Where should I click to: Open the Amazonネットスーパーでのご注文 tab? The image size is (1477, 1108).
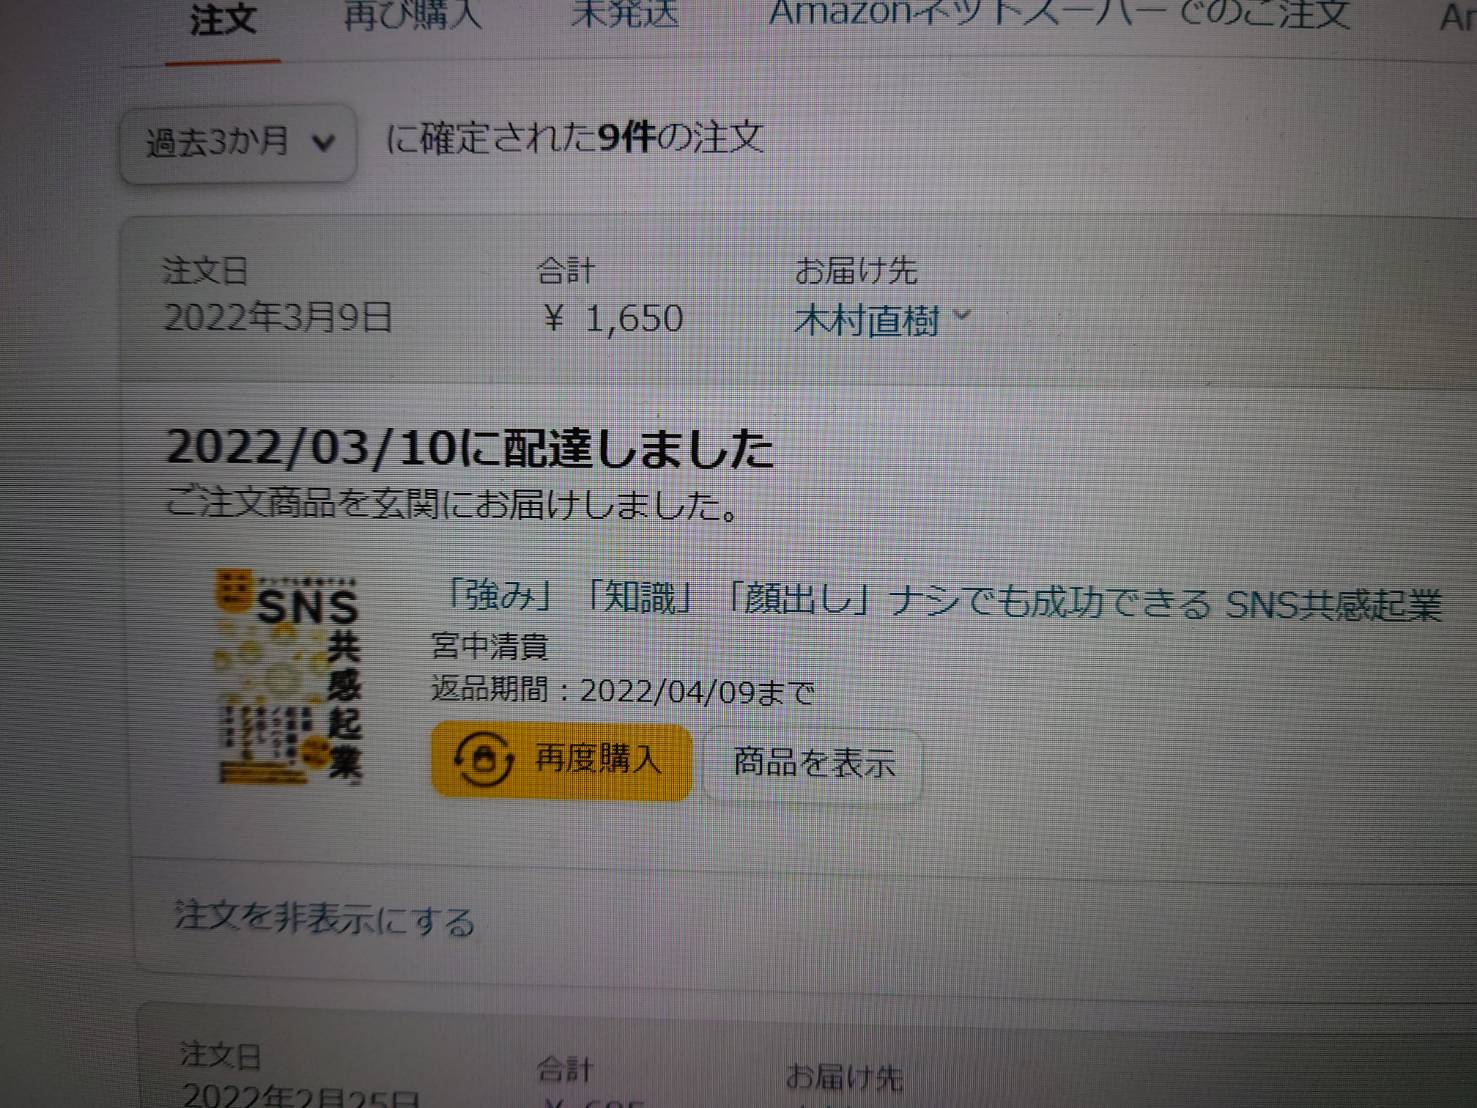point(1060,14)
